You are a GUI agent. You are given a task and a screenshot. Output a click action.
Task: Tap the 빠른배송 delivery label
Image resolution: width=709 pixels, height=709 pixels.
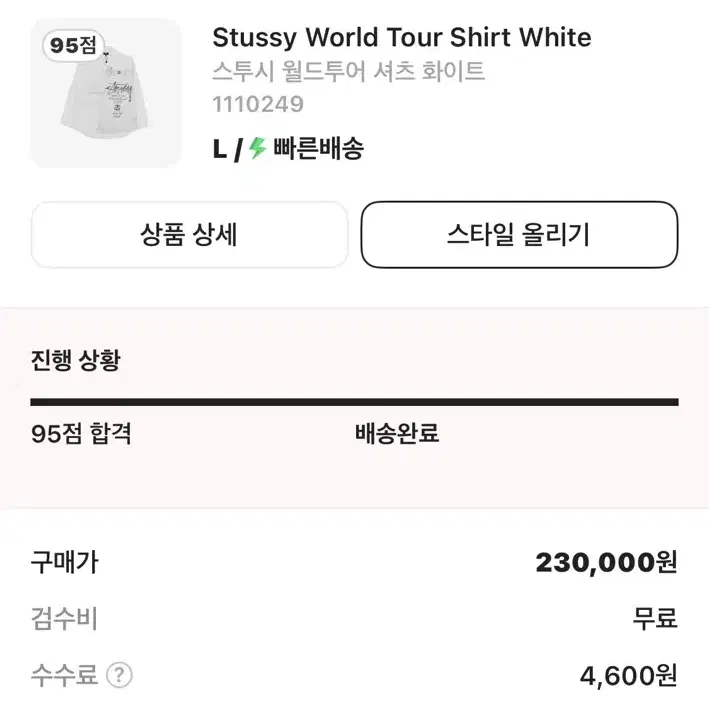point(318,148)
